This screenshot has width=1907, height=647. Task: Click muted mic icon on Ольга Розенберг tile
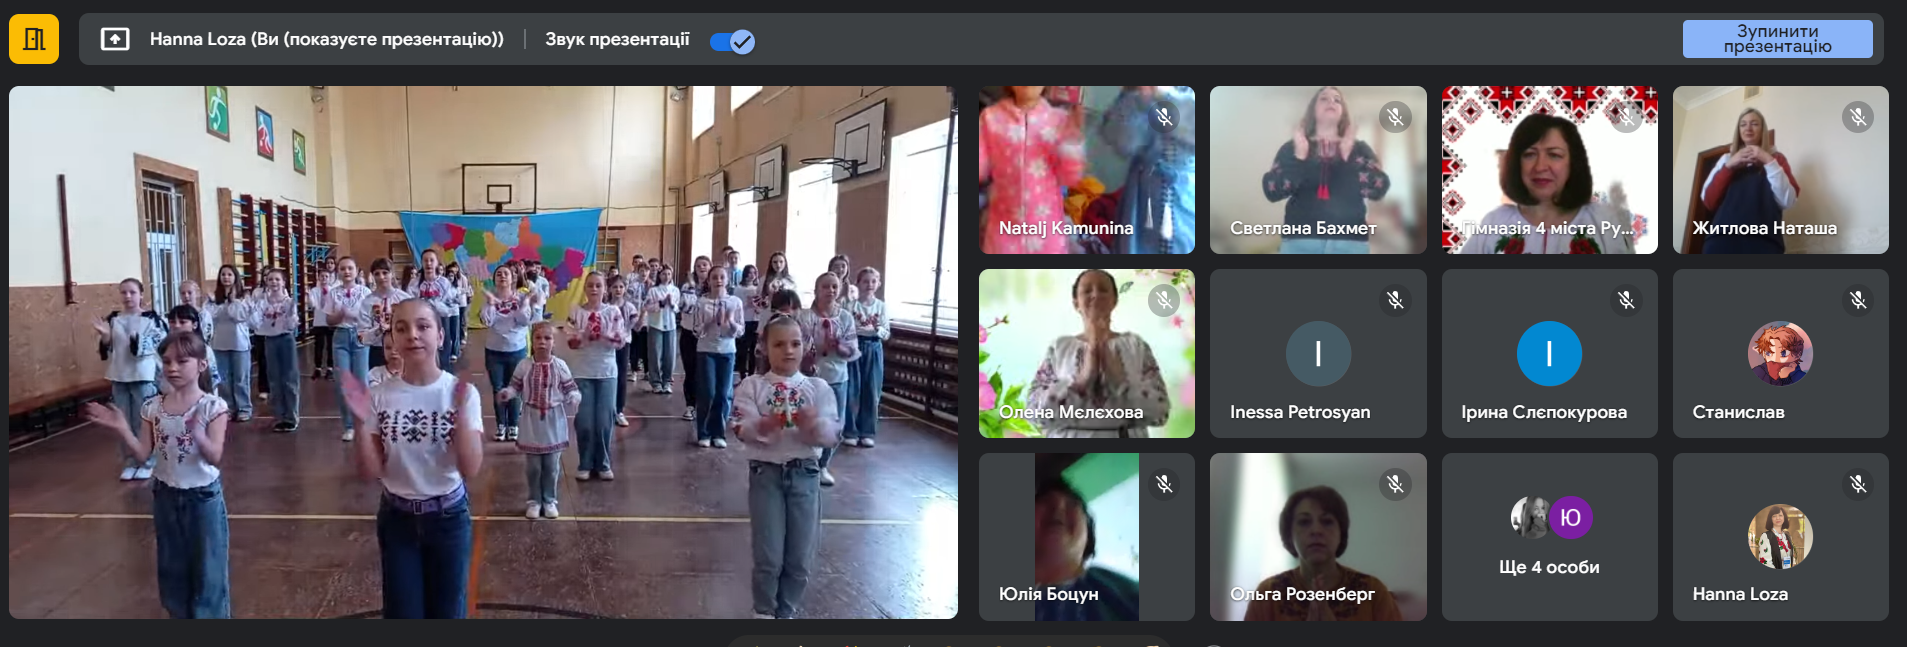(1395, 484)
